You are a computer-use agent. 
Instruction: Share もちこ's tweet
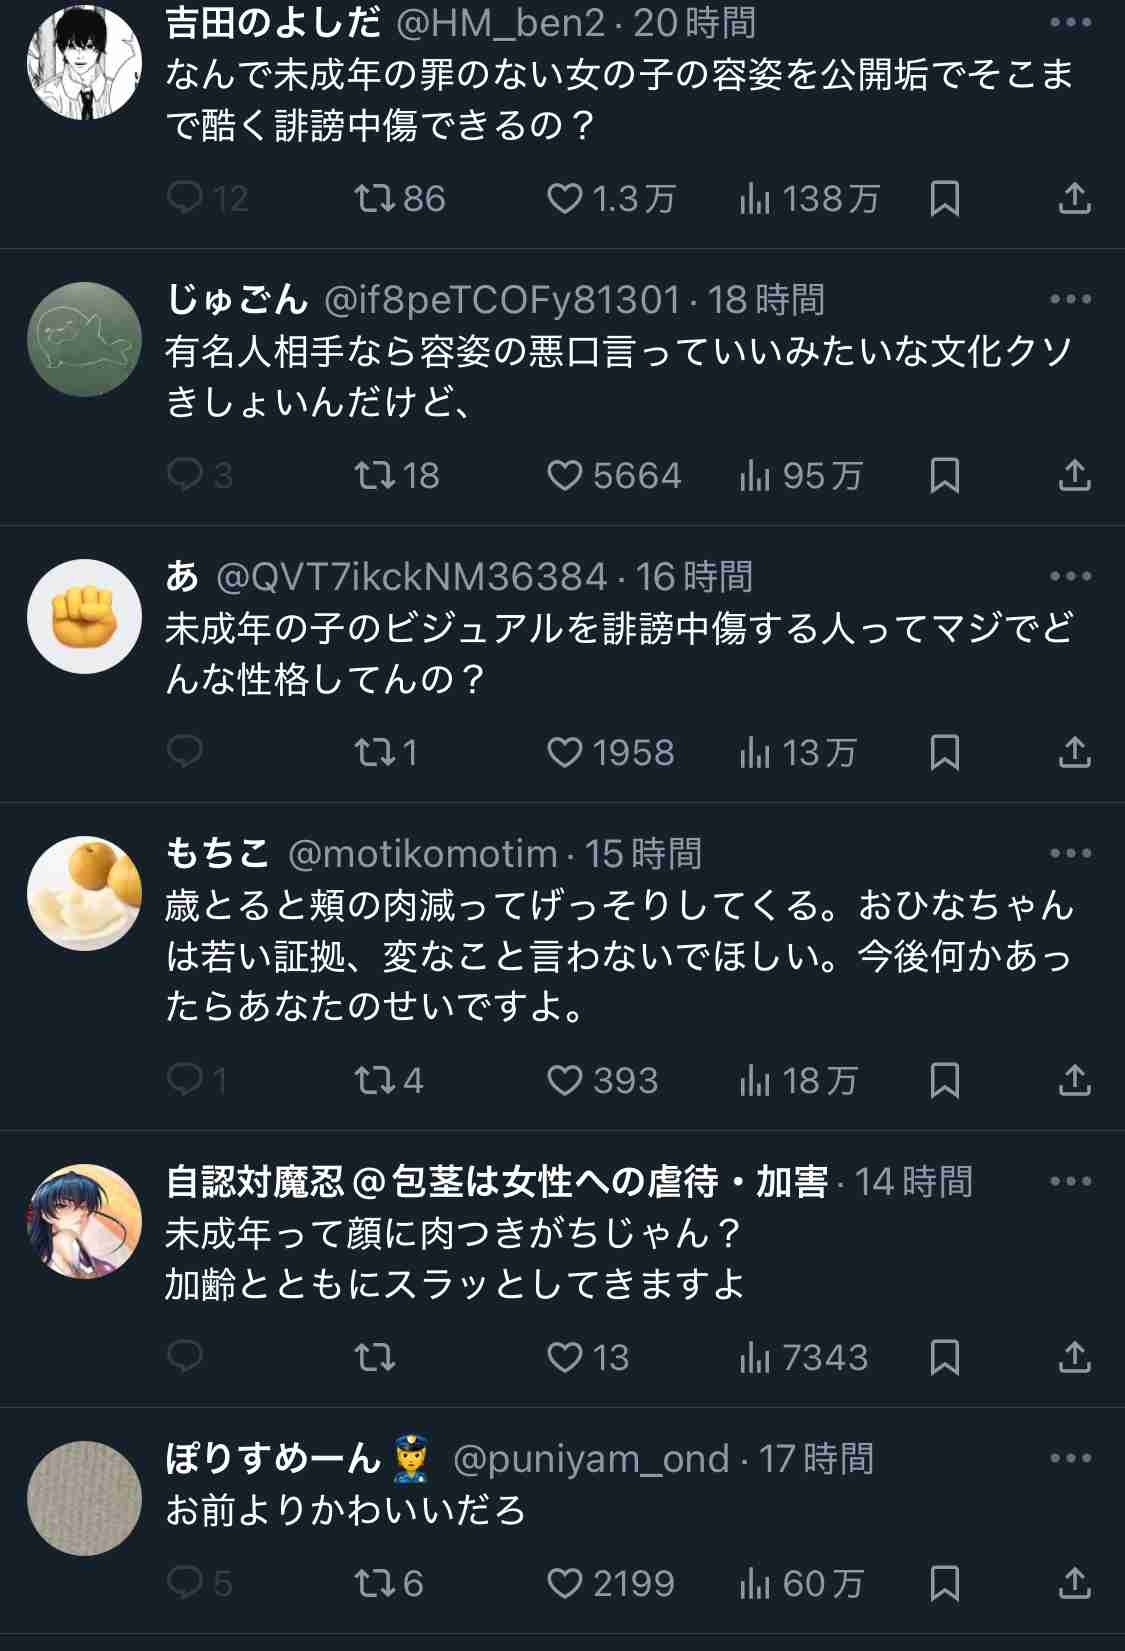click(x=1074, y=1080)
